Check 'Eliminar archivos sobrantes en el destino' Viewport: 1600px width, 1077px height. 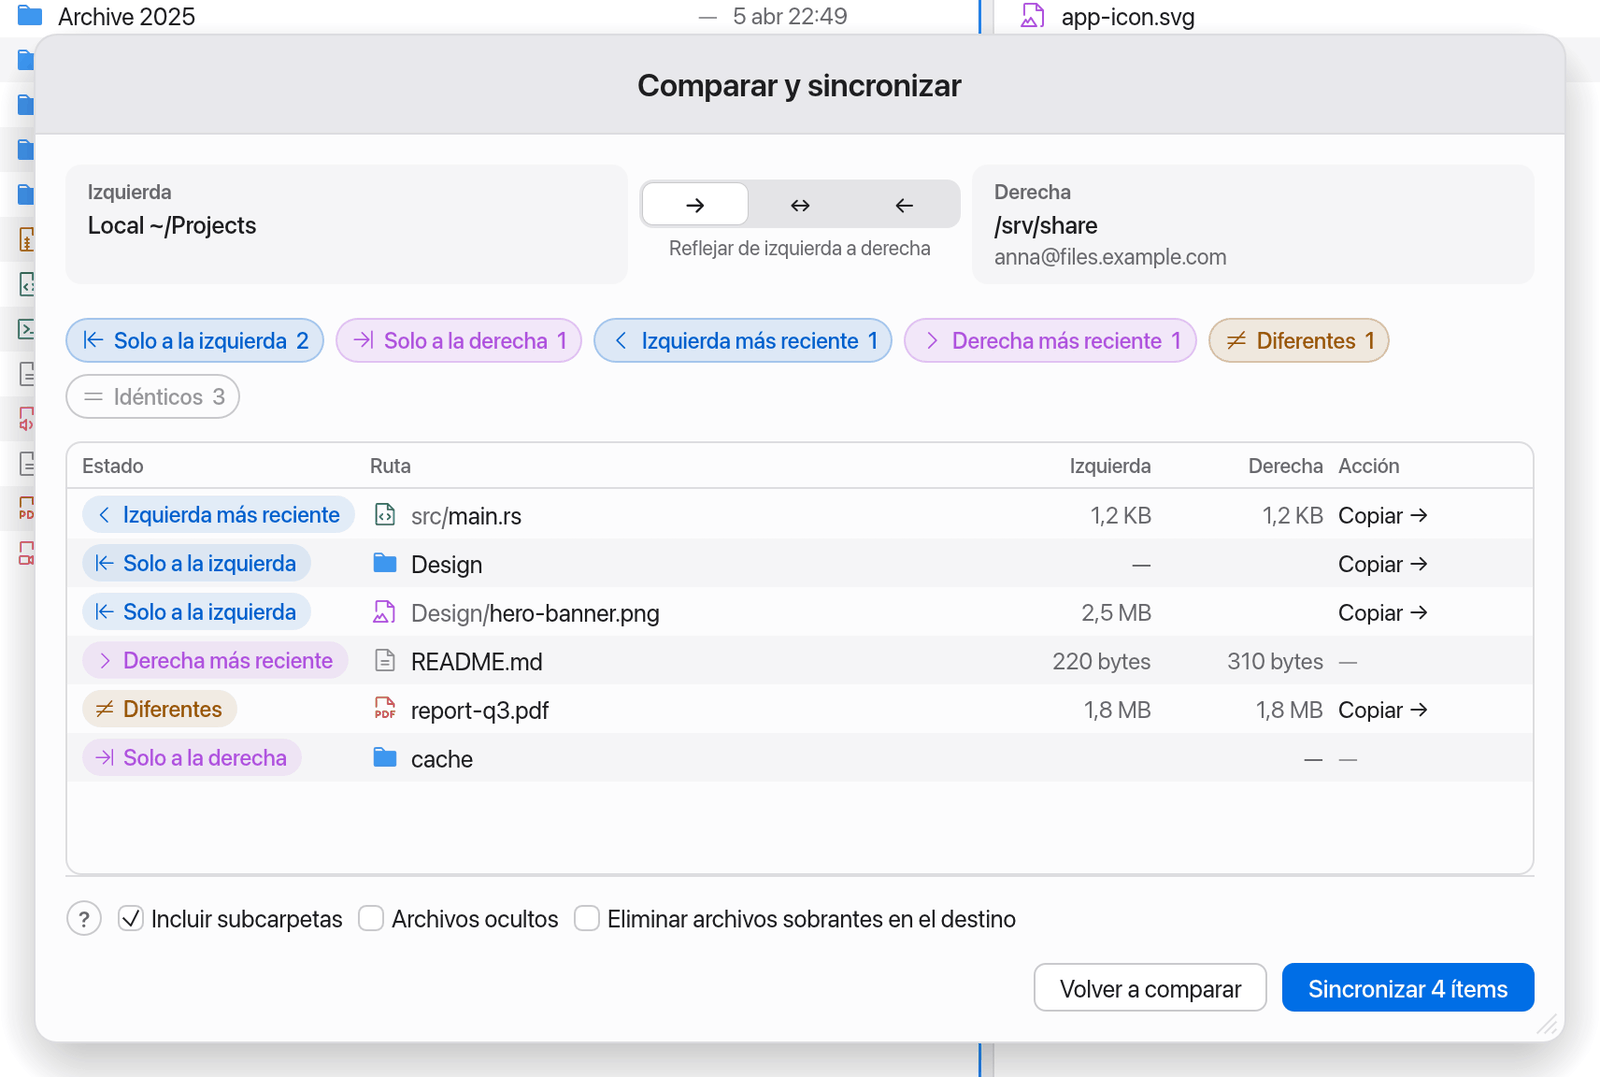[x=587, y=919]
